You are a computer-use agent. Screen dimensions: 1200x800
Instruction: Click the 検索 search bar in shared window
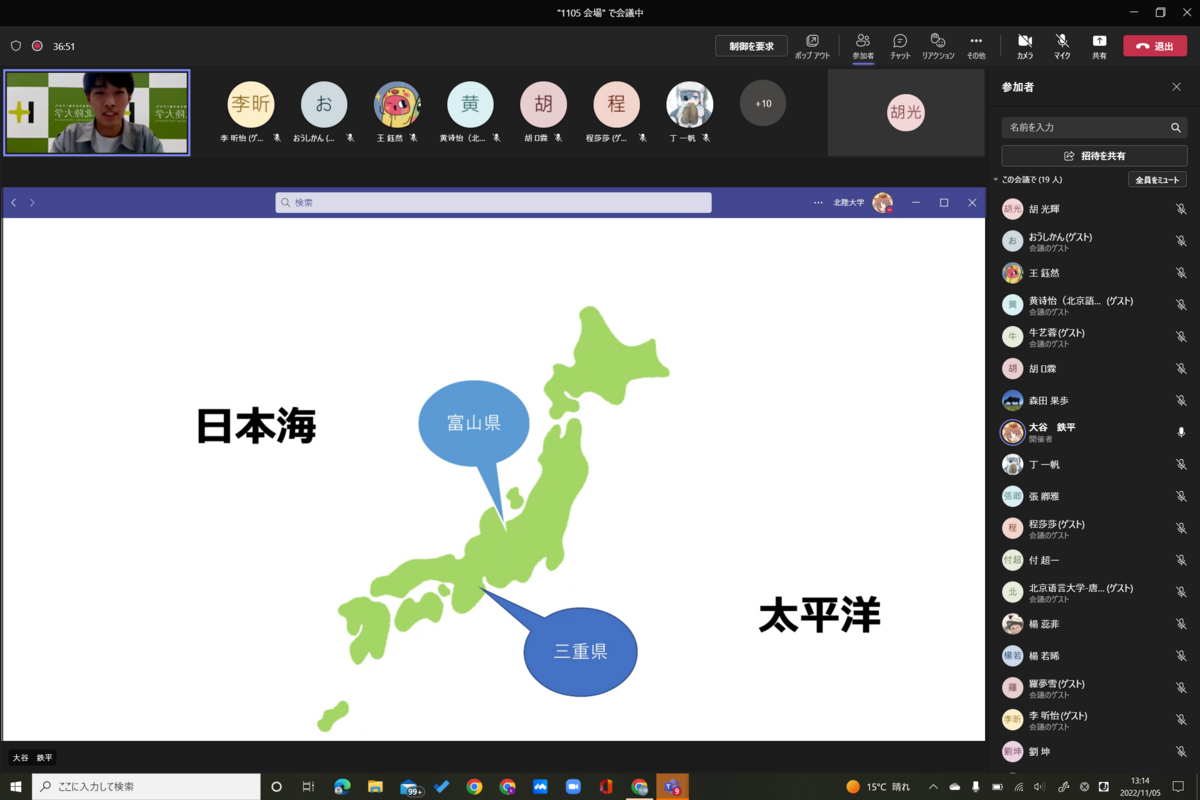493,202
